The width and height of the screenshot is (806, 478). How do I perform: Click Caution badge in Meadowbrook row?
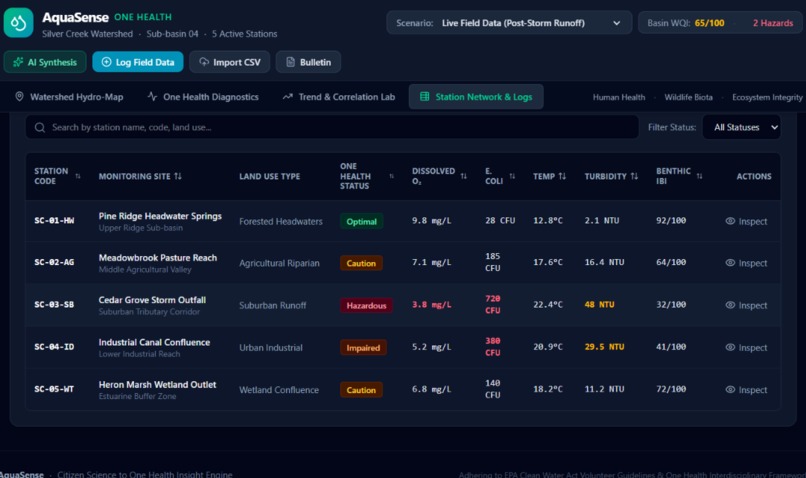[361, 263]
